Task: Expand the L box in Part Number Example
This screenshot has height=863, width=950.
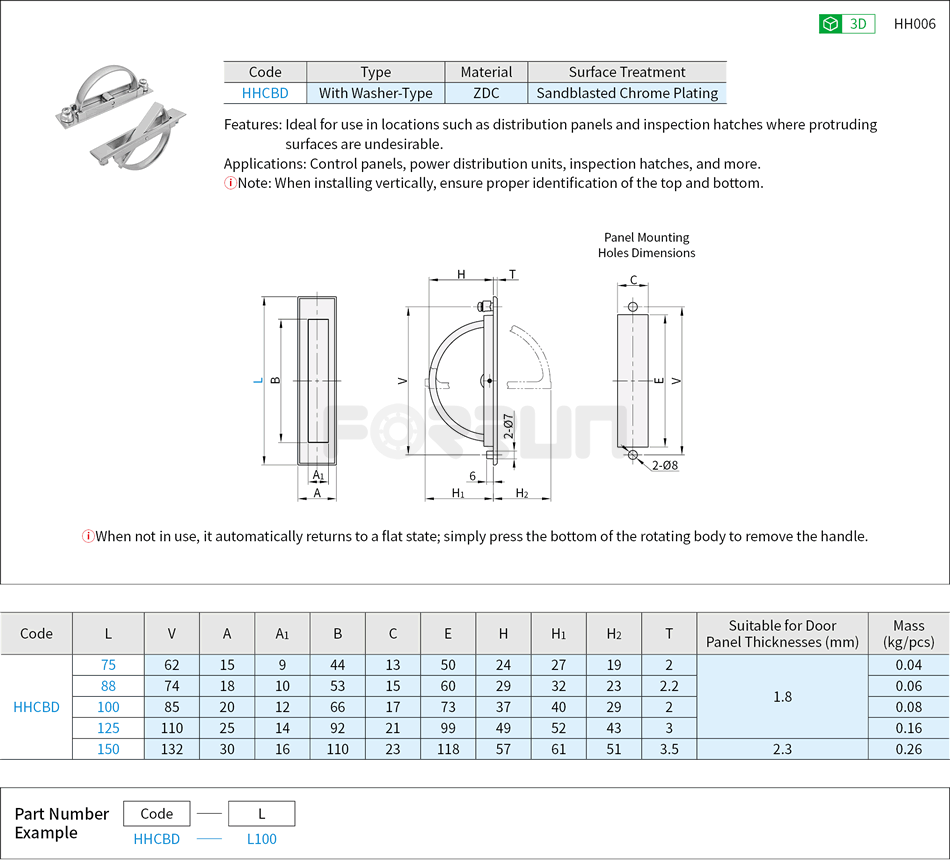Action: tap(261, 813)
